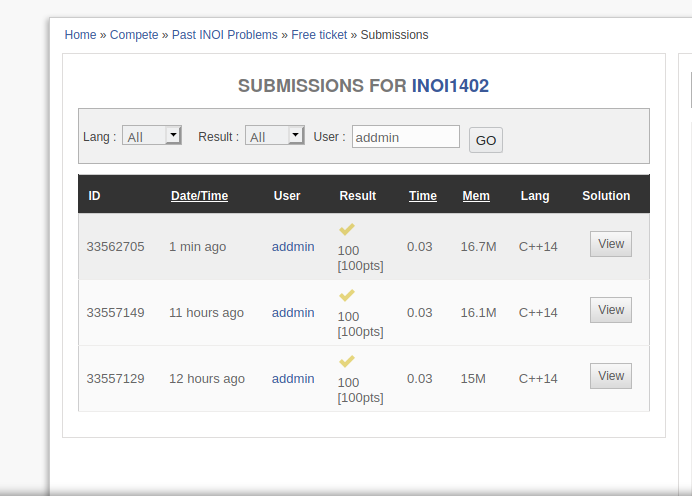Select submission ID 33562705 text

click(x=115, y=247)
